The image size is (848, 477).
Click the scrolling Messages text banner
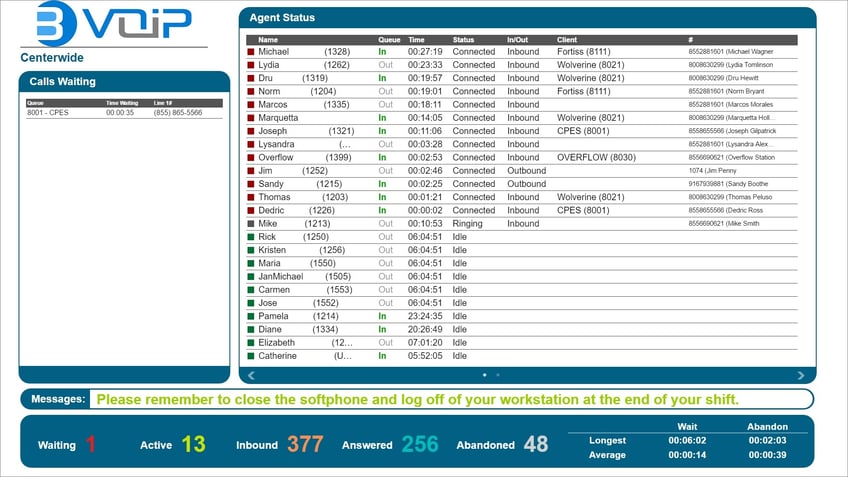point(418,400)
